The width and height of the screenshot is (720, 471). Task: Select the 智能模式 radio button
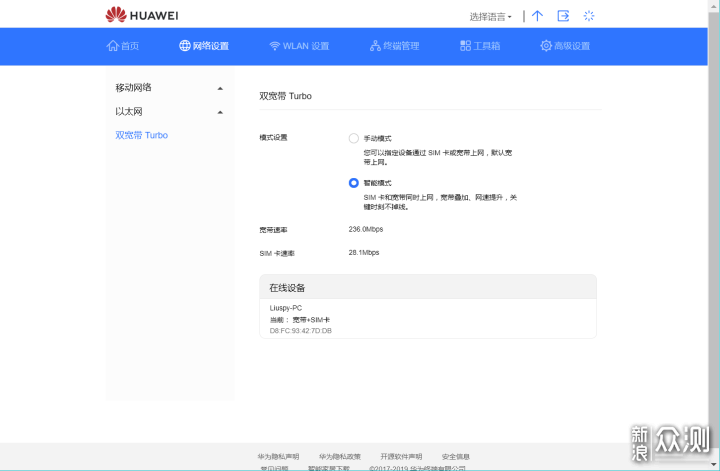pos(353,183)
